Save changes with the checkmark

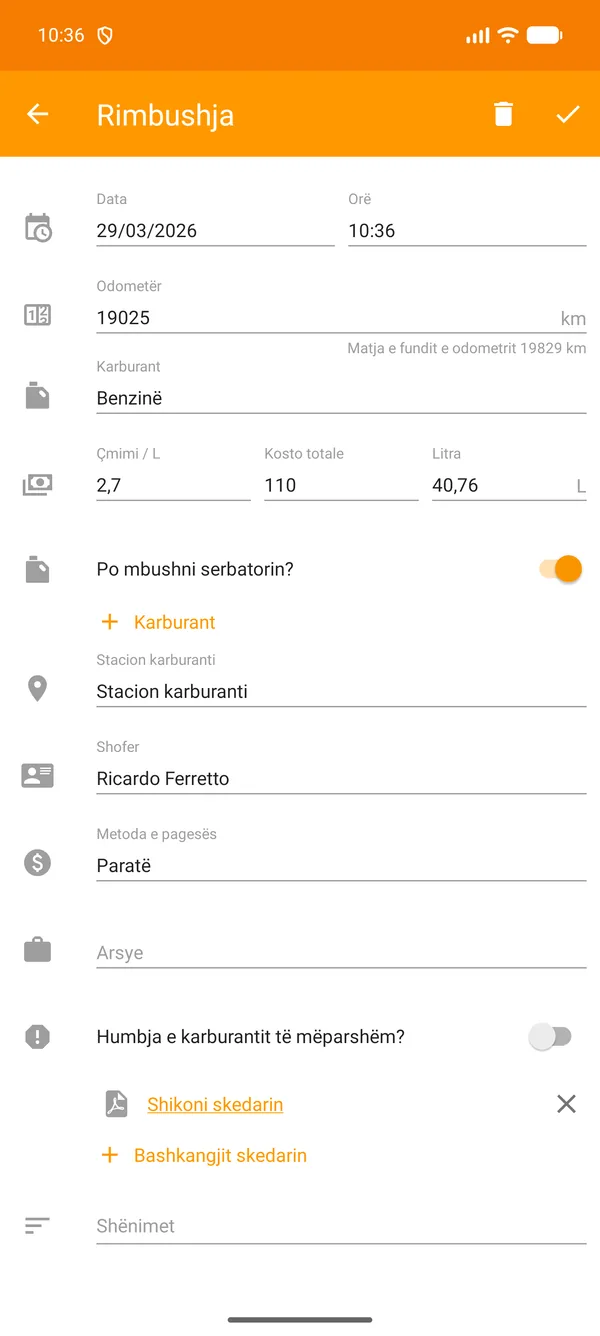coord(568,113)
